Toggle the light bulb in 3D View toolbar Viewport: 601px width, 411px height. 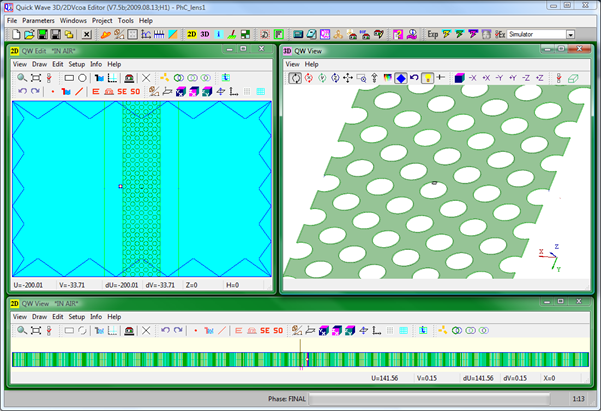(x=426, y=78)
